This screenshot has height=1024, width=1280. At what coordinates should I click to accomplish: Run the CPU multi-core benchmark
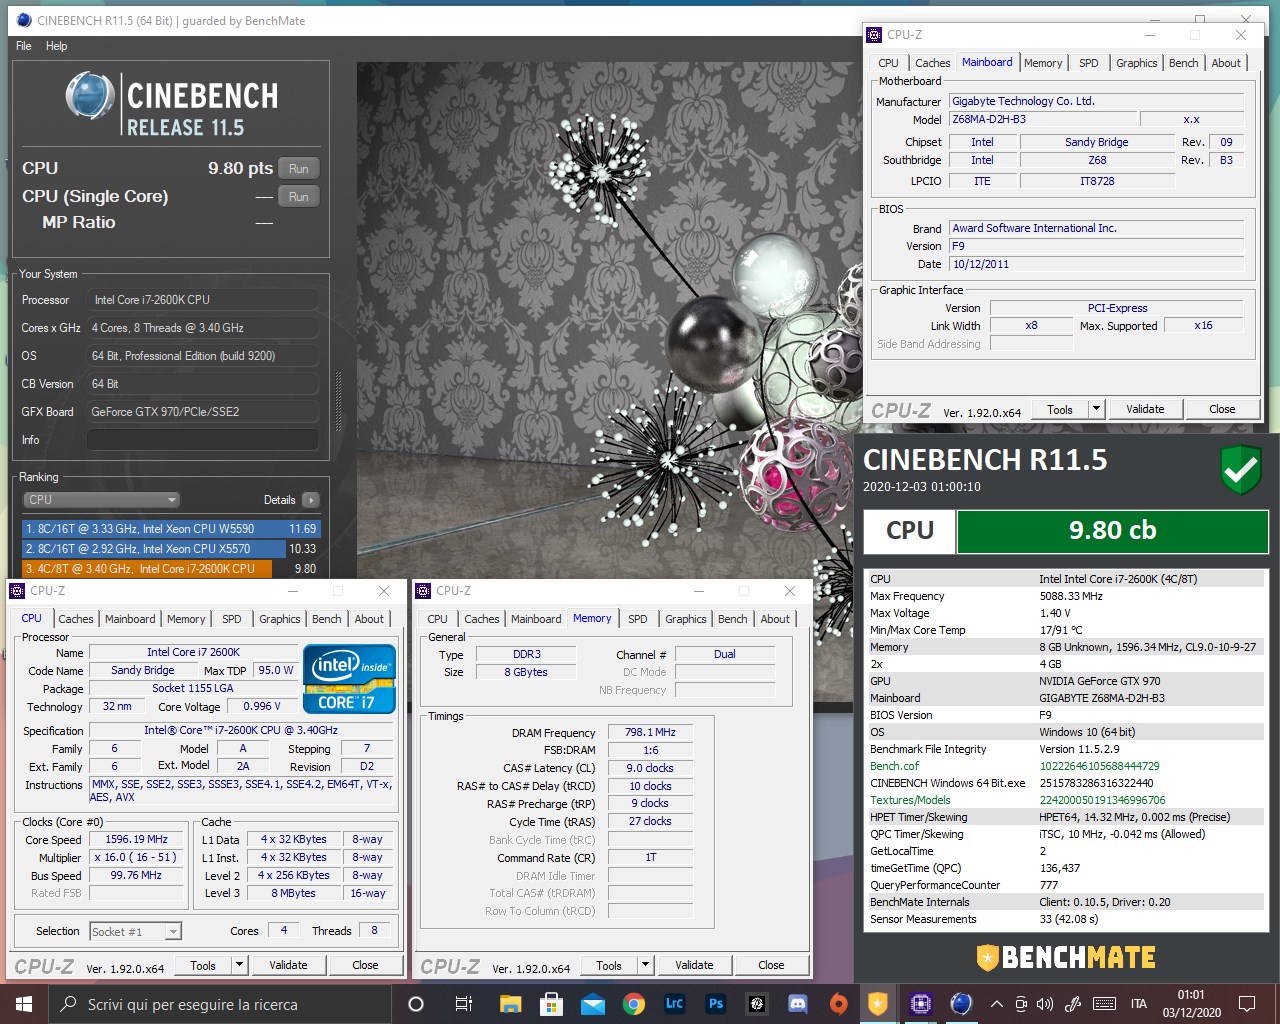pyautogui.click(x=299, y=169)
